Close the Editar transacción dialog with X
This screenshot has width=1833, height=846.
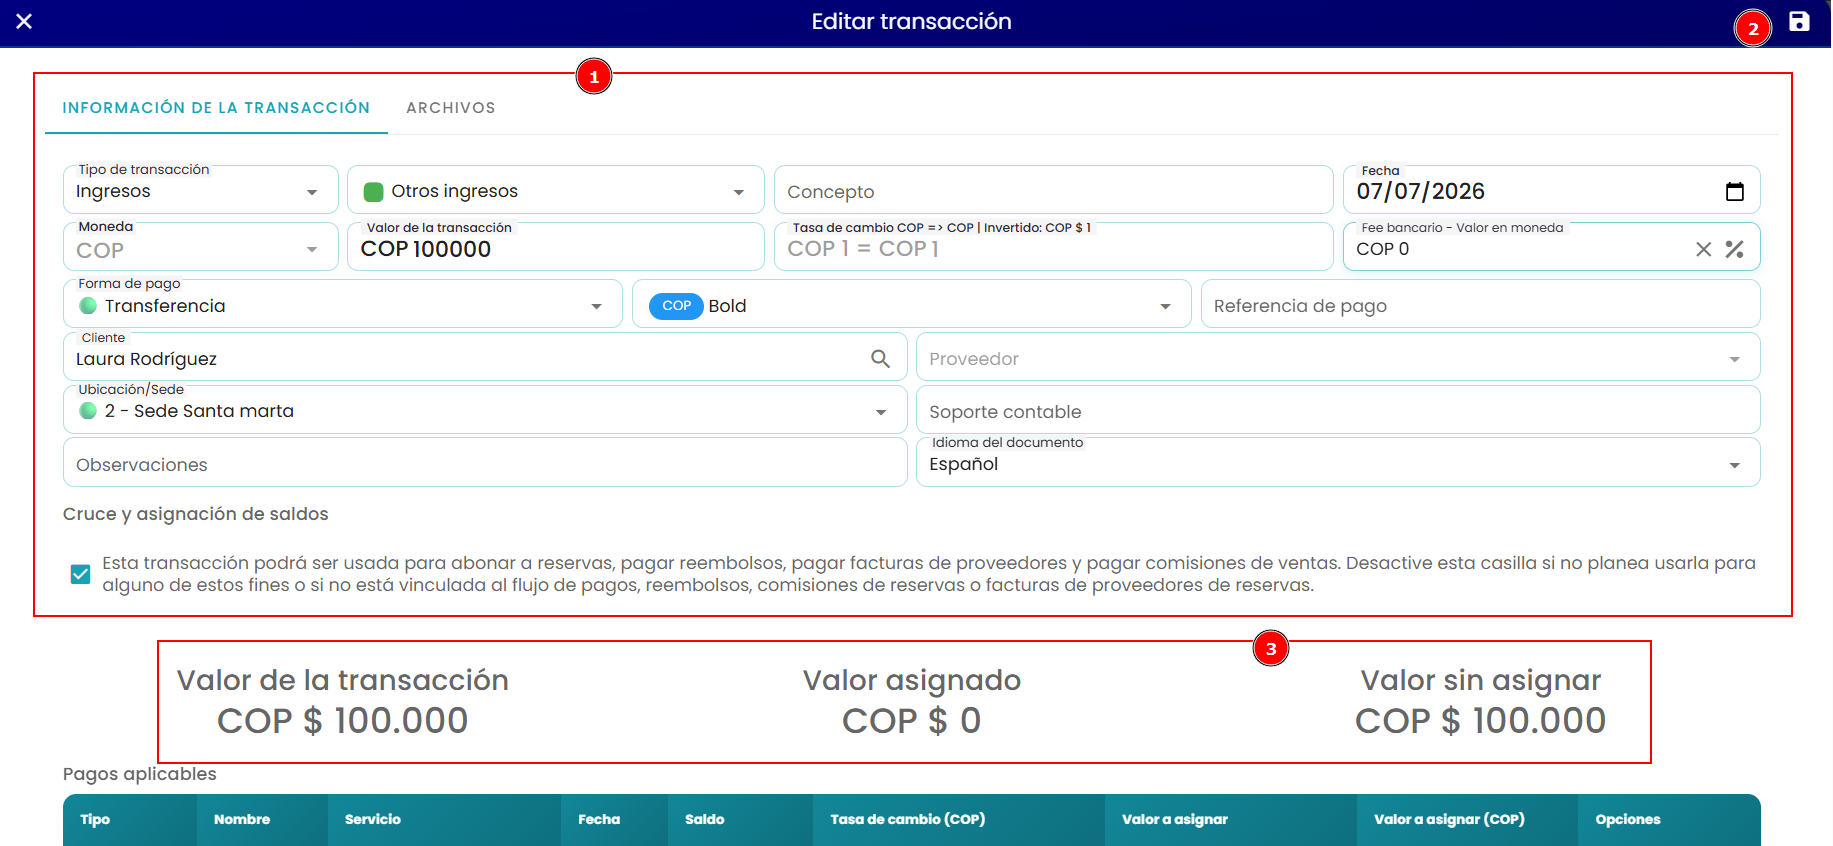[24, 21]
